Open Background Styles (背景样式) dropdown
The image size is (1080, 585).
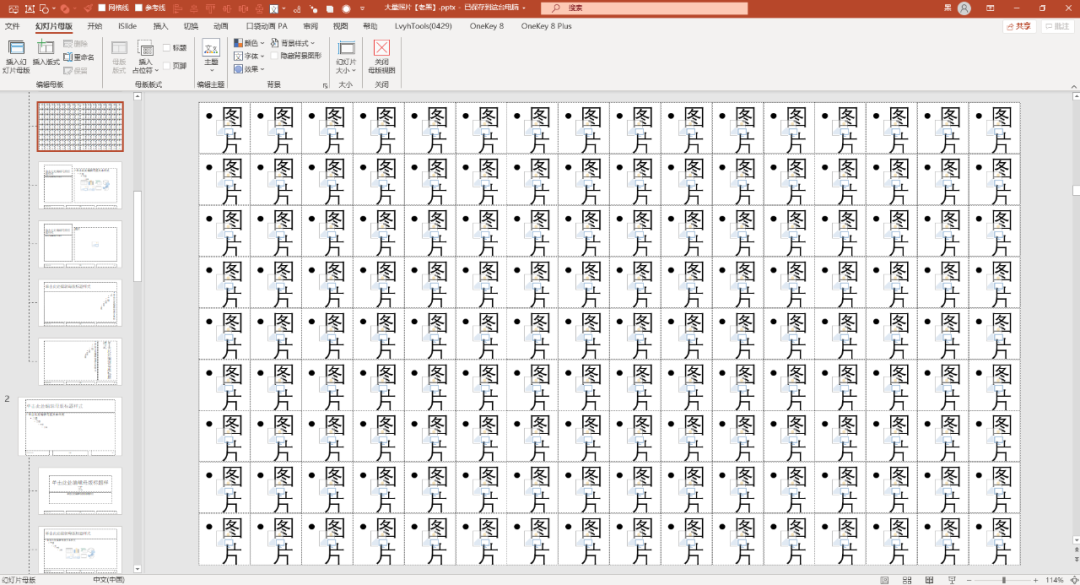293,43
